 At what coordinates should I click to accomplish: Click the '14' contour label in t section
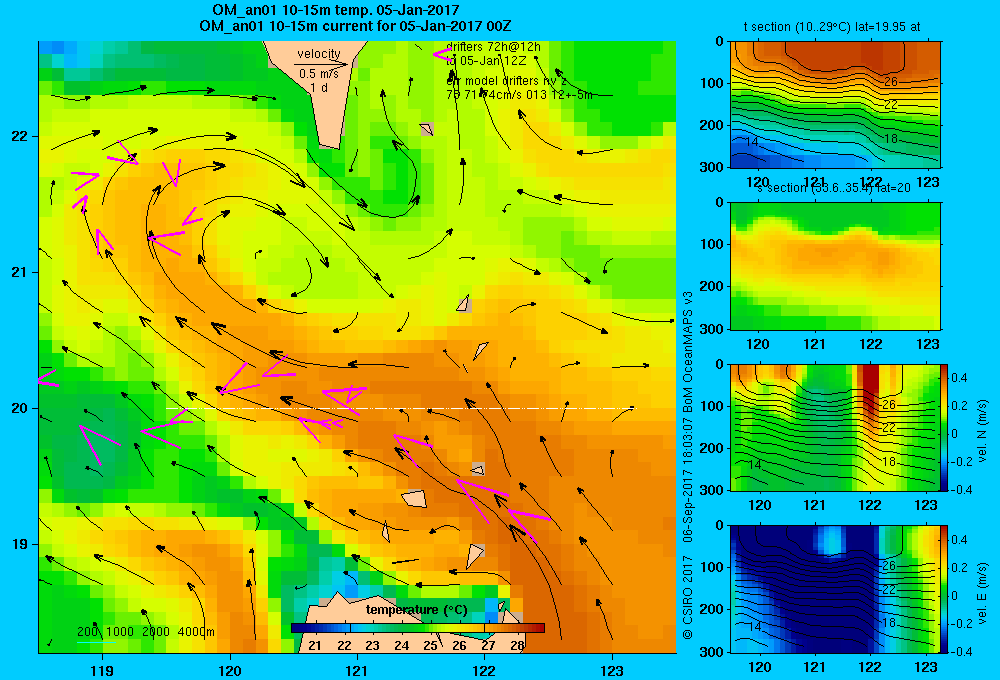coord(753,142)
